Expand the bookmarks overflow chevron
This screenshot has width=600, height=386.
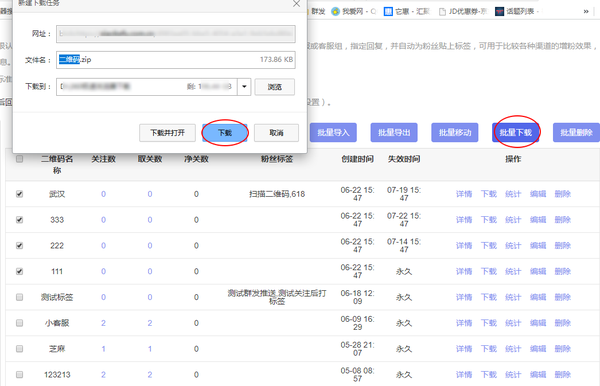click(x=586, y=11)
